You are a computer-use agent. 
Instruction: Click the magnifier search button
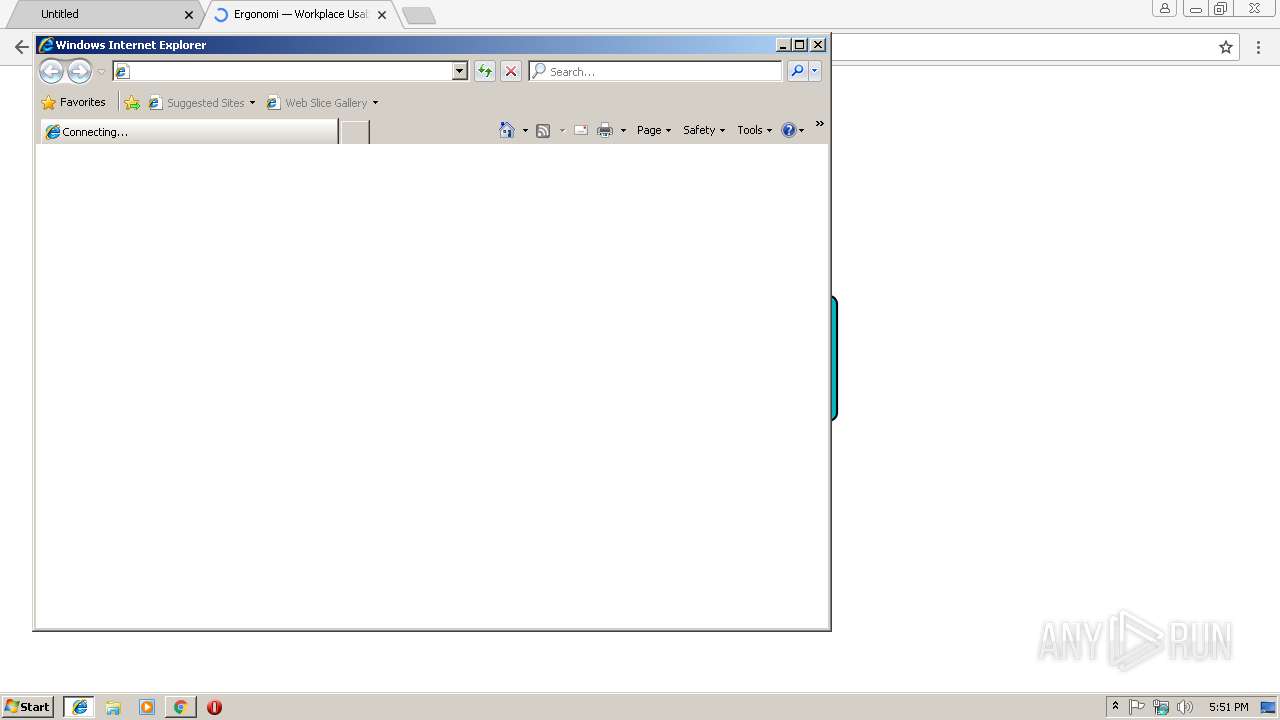click(x=797, y=71)
